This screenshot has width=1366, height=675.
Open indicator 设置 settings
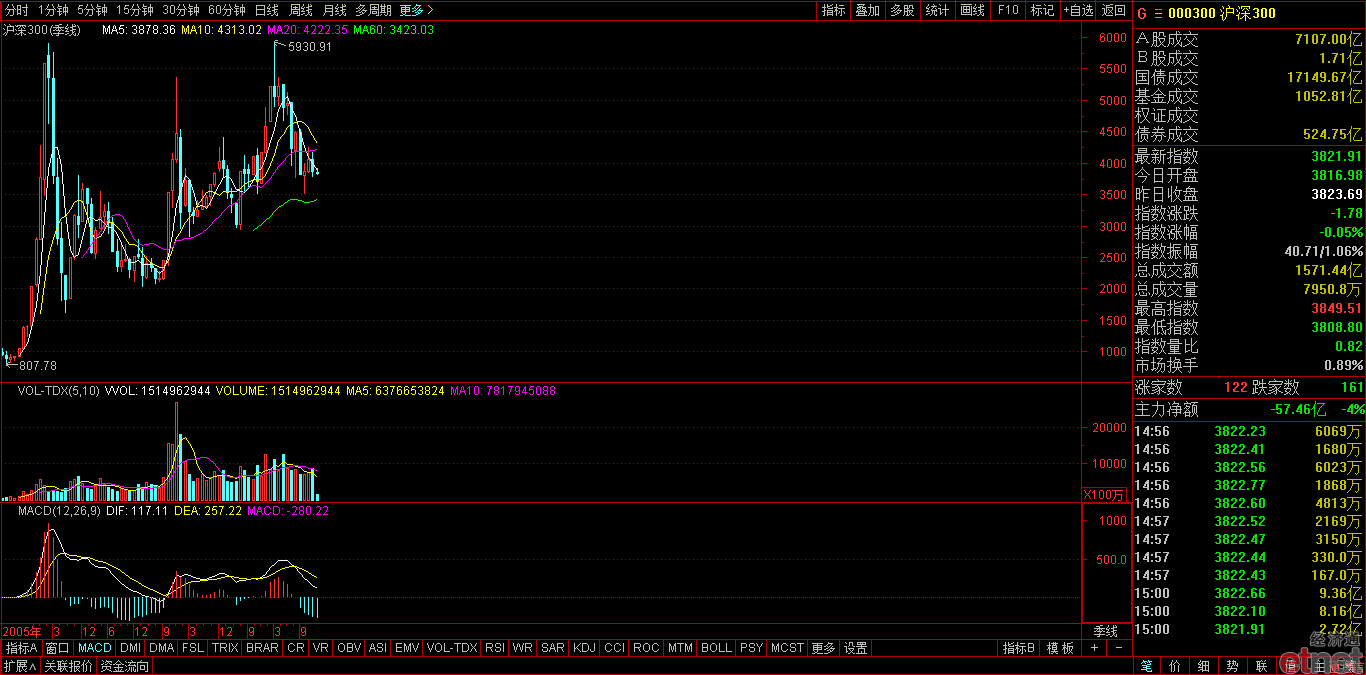pyautogui.click(x=855, y=648)
